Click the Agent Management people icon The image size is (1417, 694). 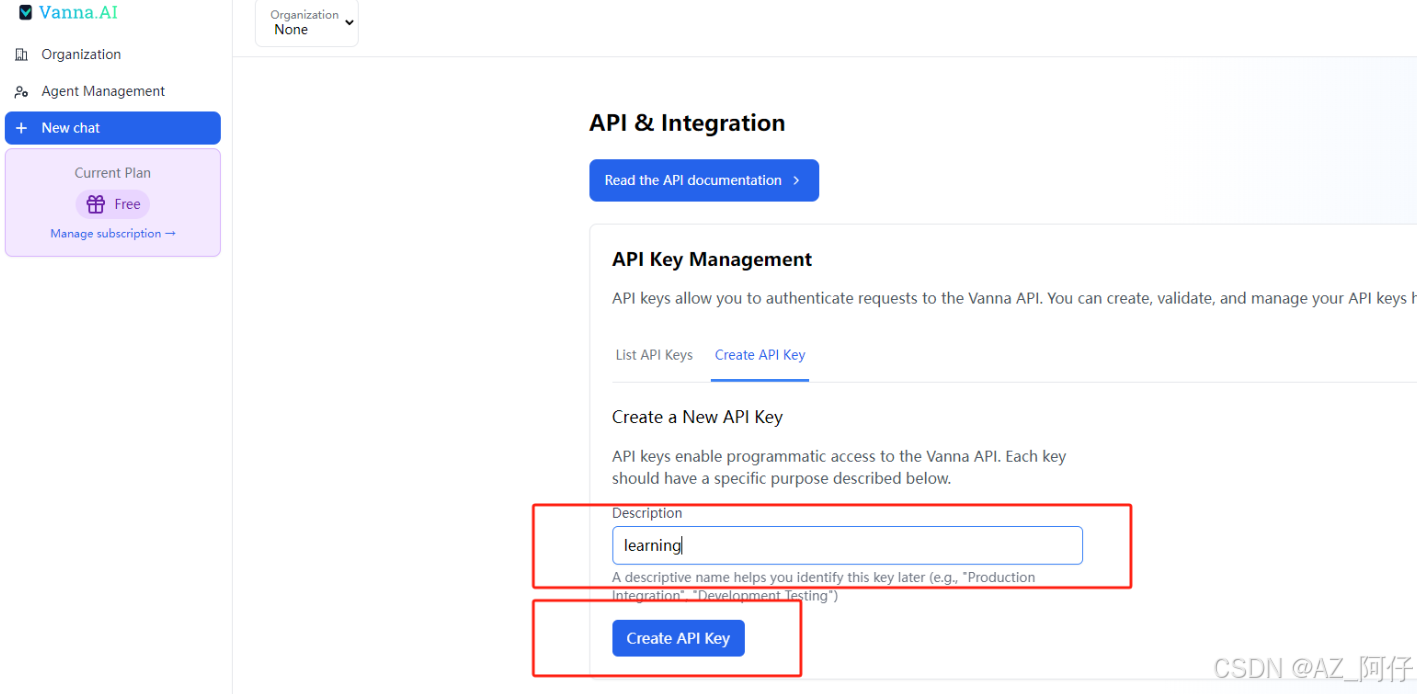(21, 92)
